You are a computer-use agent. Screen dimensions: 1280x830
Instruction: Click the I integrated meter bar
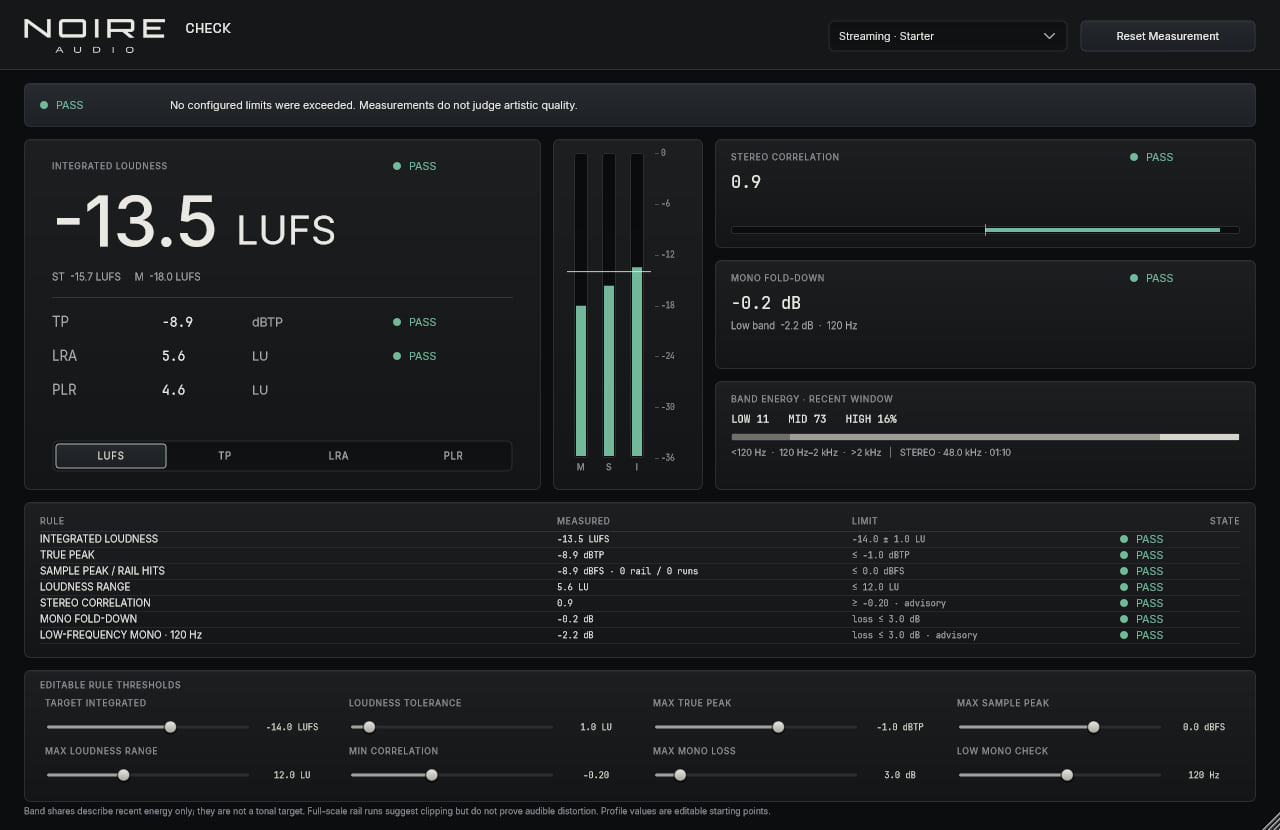click(x=637, y=305)
